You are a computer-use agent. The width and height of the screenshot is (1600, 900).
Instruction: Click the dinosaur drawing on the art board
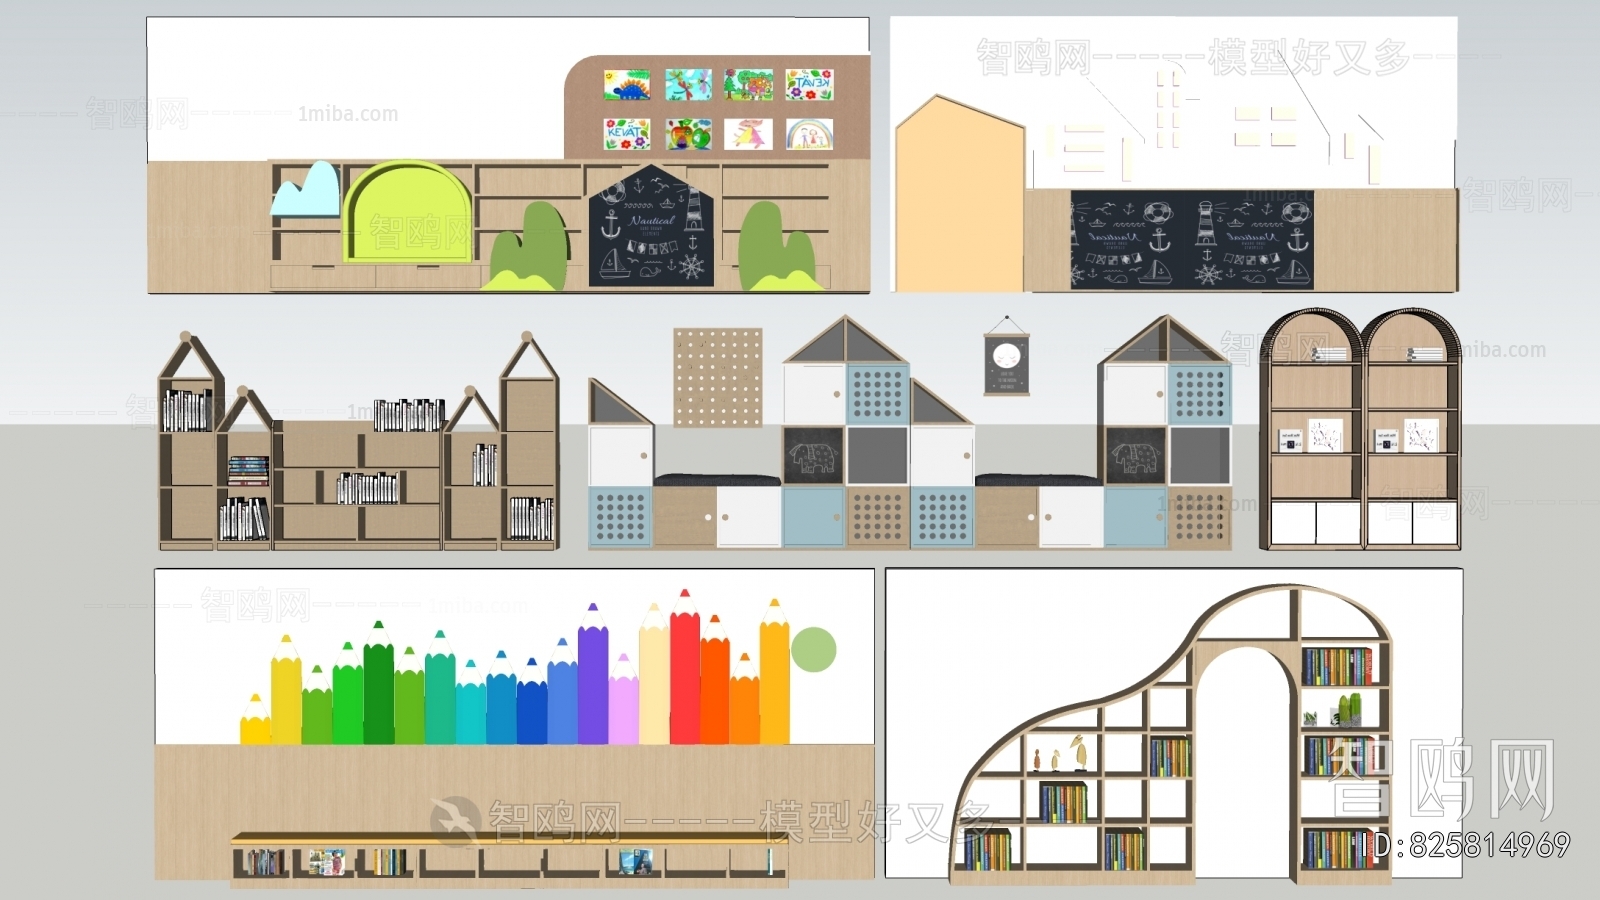click(628, 85)
